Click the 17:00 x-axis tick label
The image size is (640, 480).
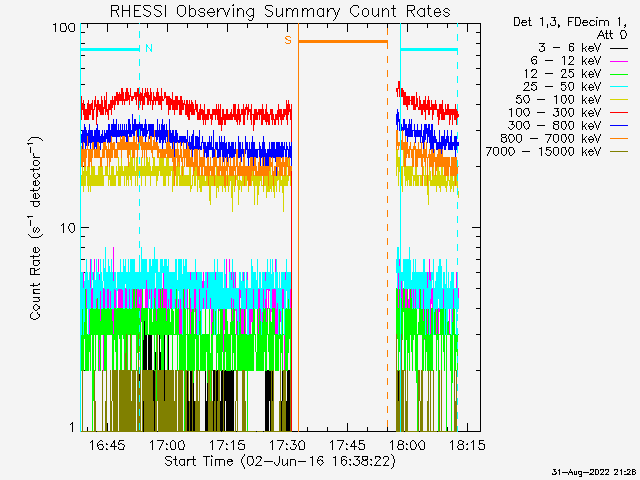(167, 445)
